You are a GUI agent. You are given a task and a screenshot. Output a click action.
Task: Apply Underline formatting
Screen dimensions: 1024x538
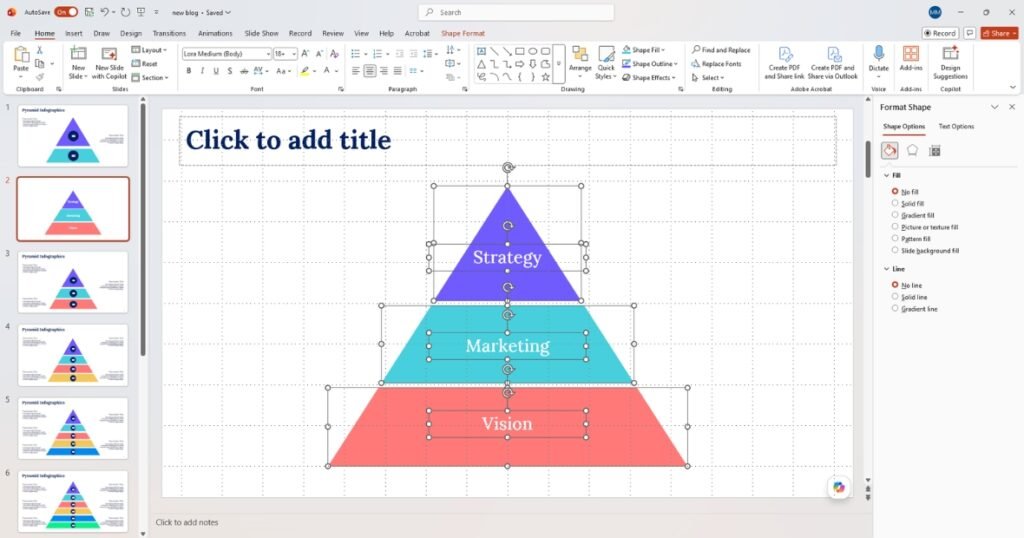click(x=216, y=71)
